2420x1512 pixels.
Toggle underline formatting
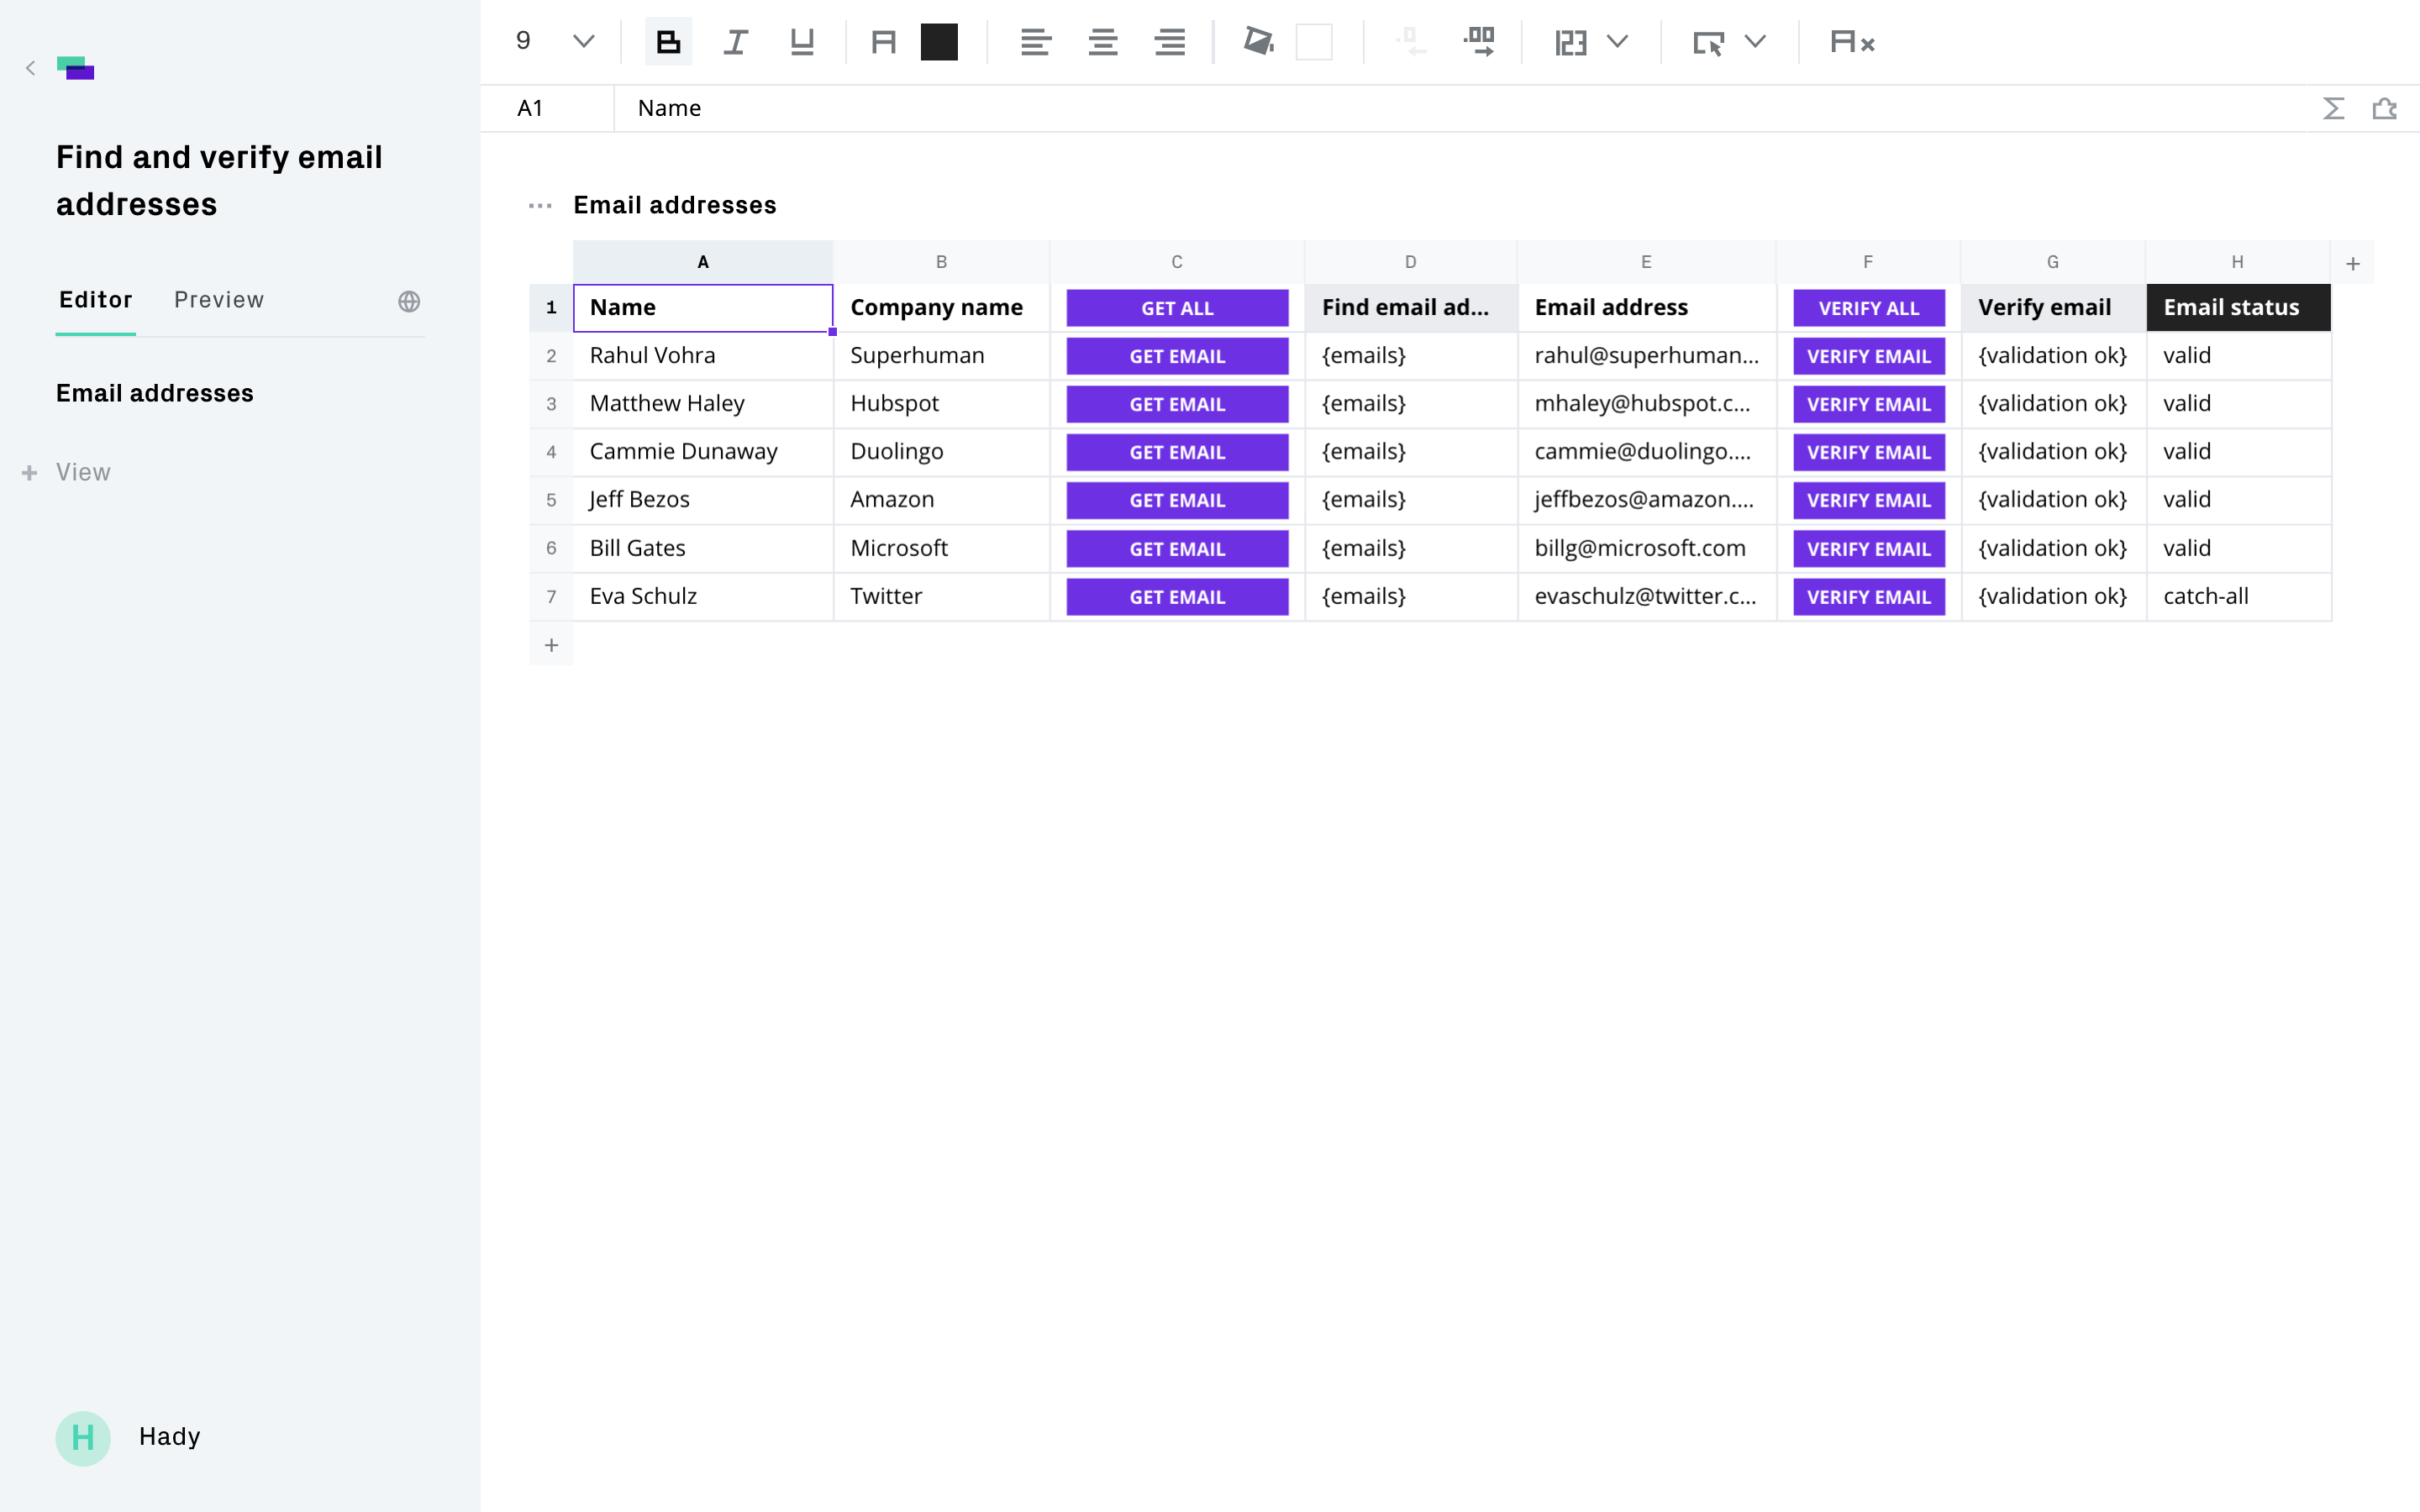point(802,42)
